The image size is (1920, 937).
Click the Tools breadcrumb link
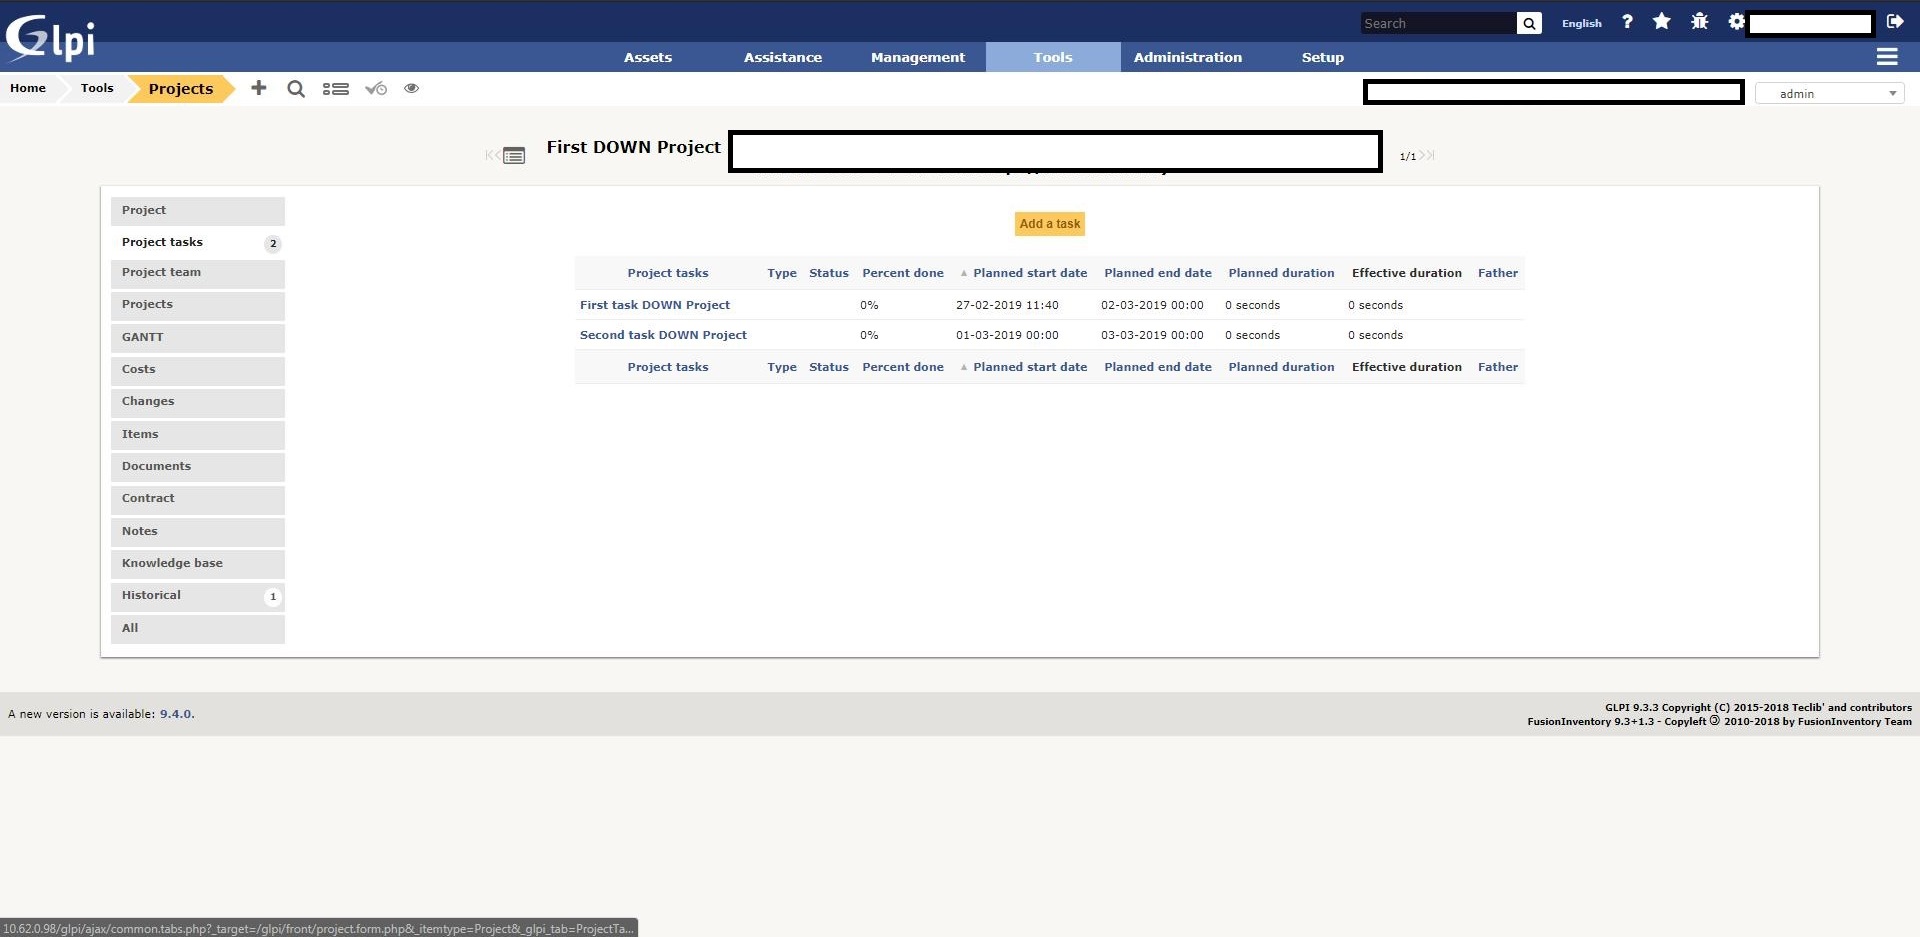(x=97, y=88)
